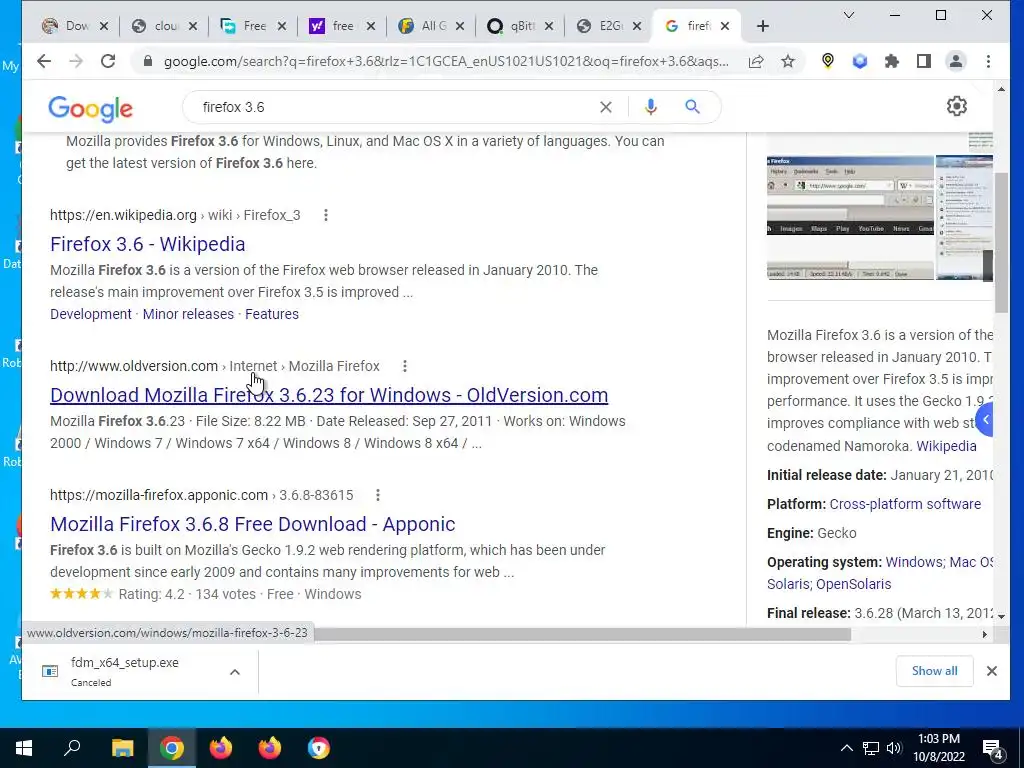Open the blue hexagon extension icon

[859, 61]
